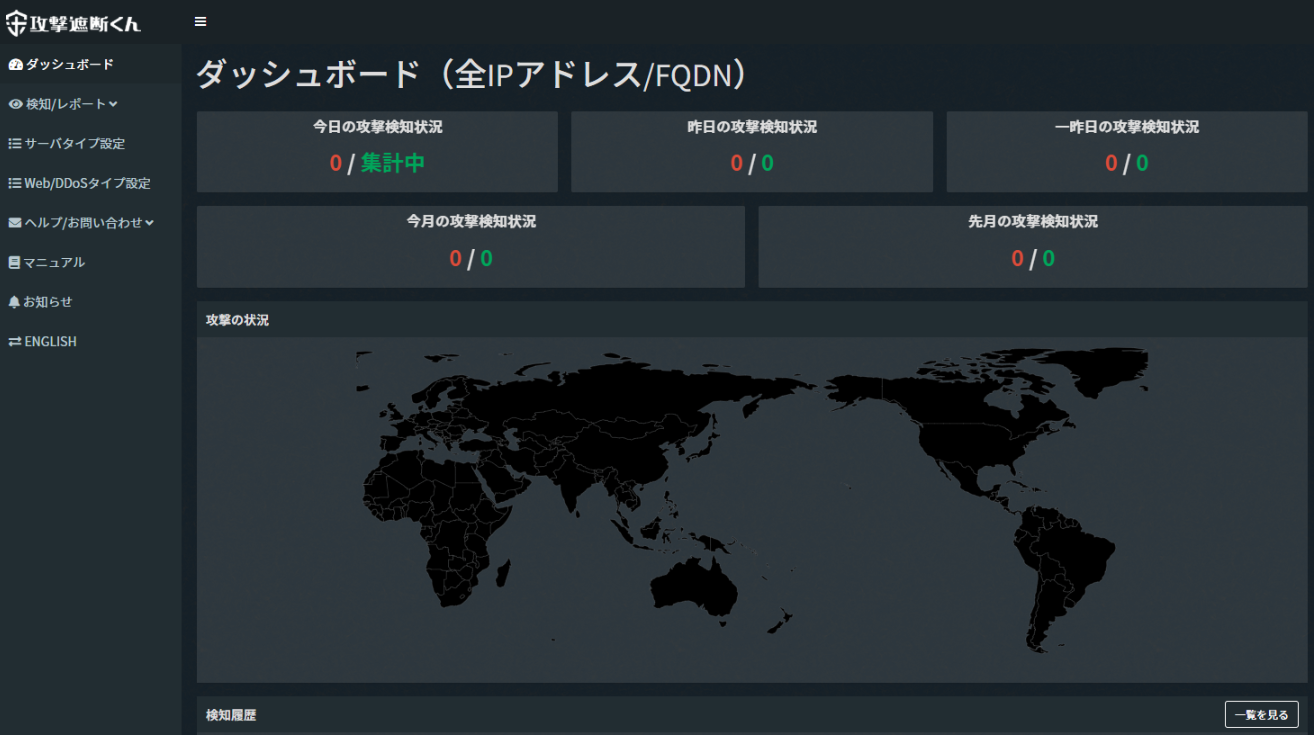
Task: Select the 一昨日の攻撃検知状況 card
Action: (1126, 151)
